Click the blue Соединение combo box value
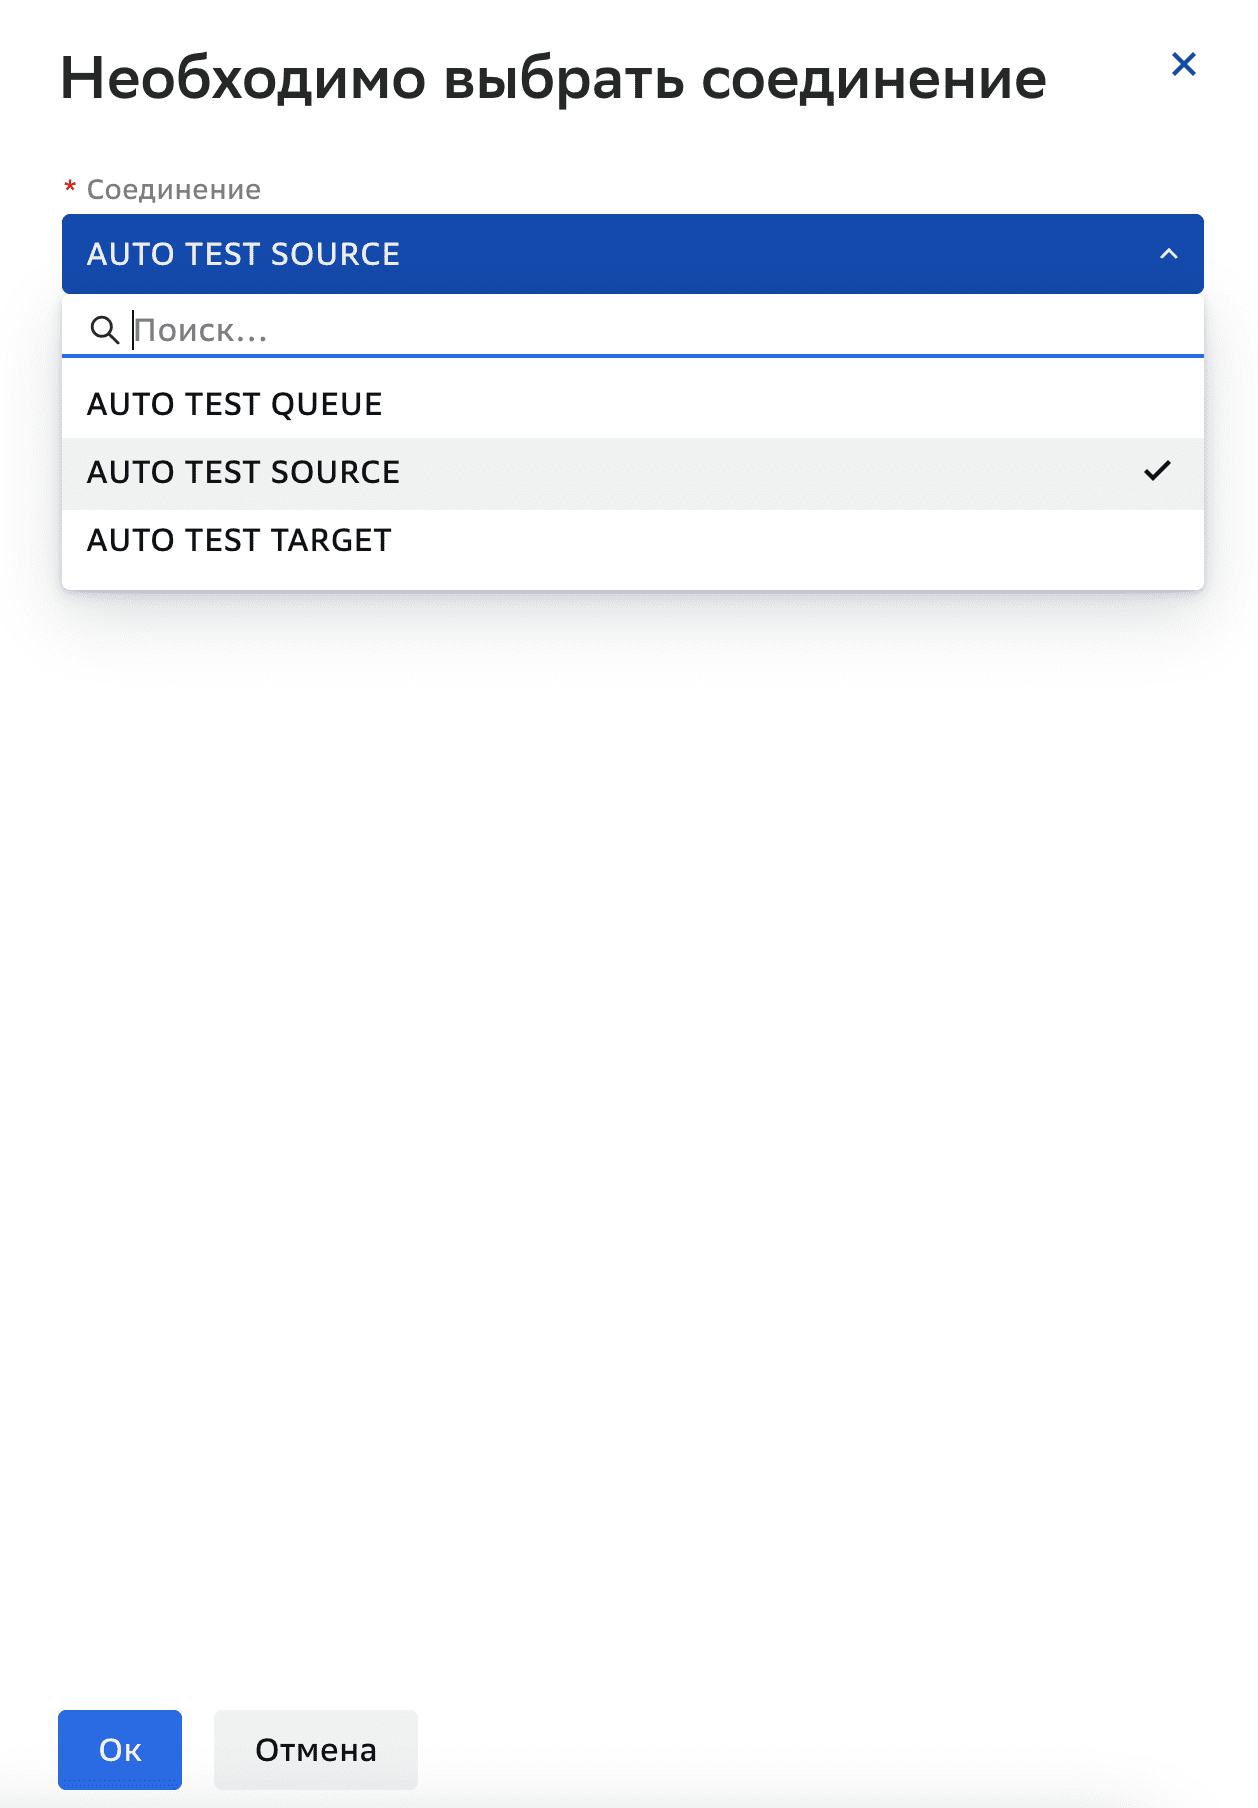Image resolution: width=1258 pixels, height=1808 pixels. coord(243,254)
